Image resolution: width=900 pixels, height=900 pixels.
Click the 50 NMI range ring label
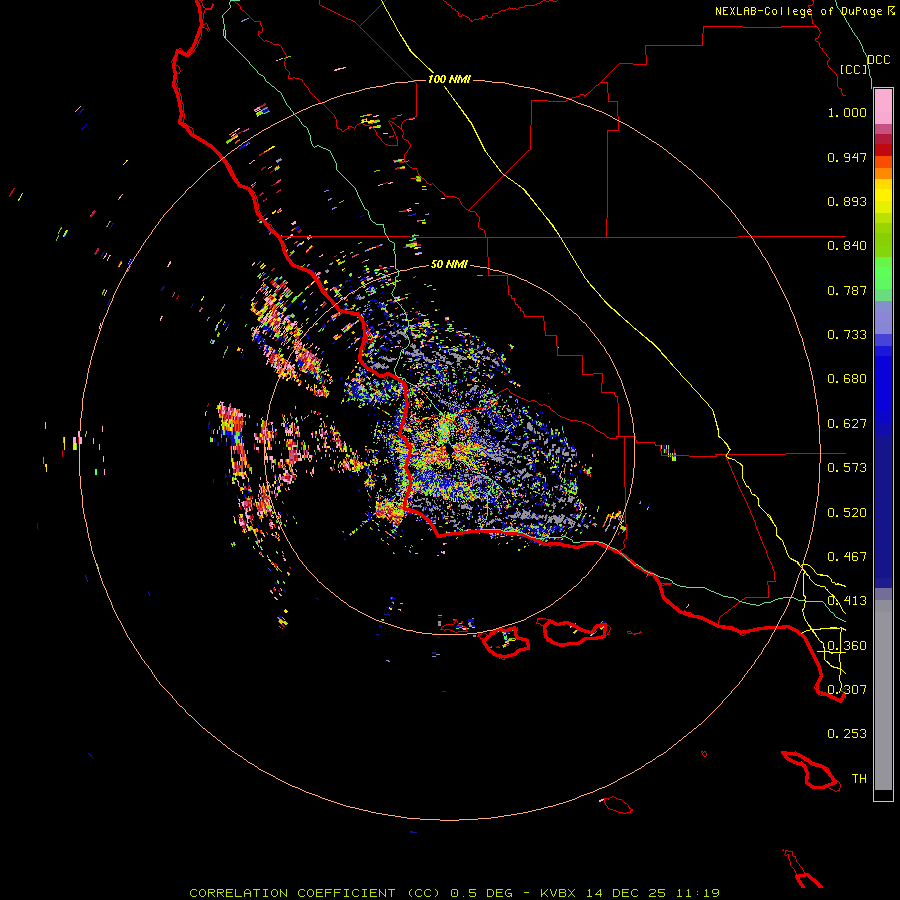click(449, 264)
